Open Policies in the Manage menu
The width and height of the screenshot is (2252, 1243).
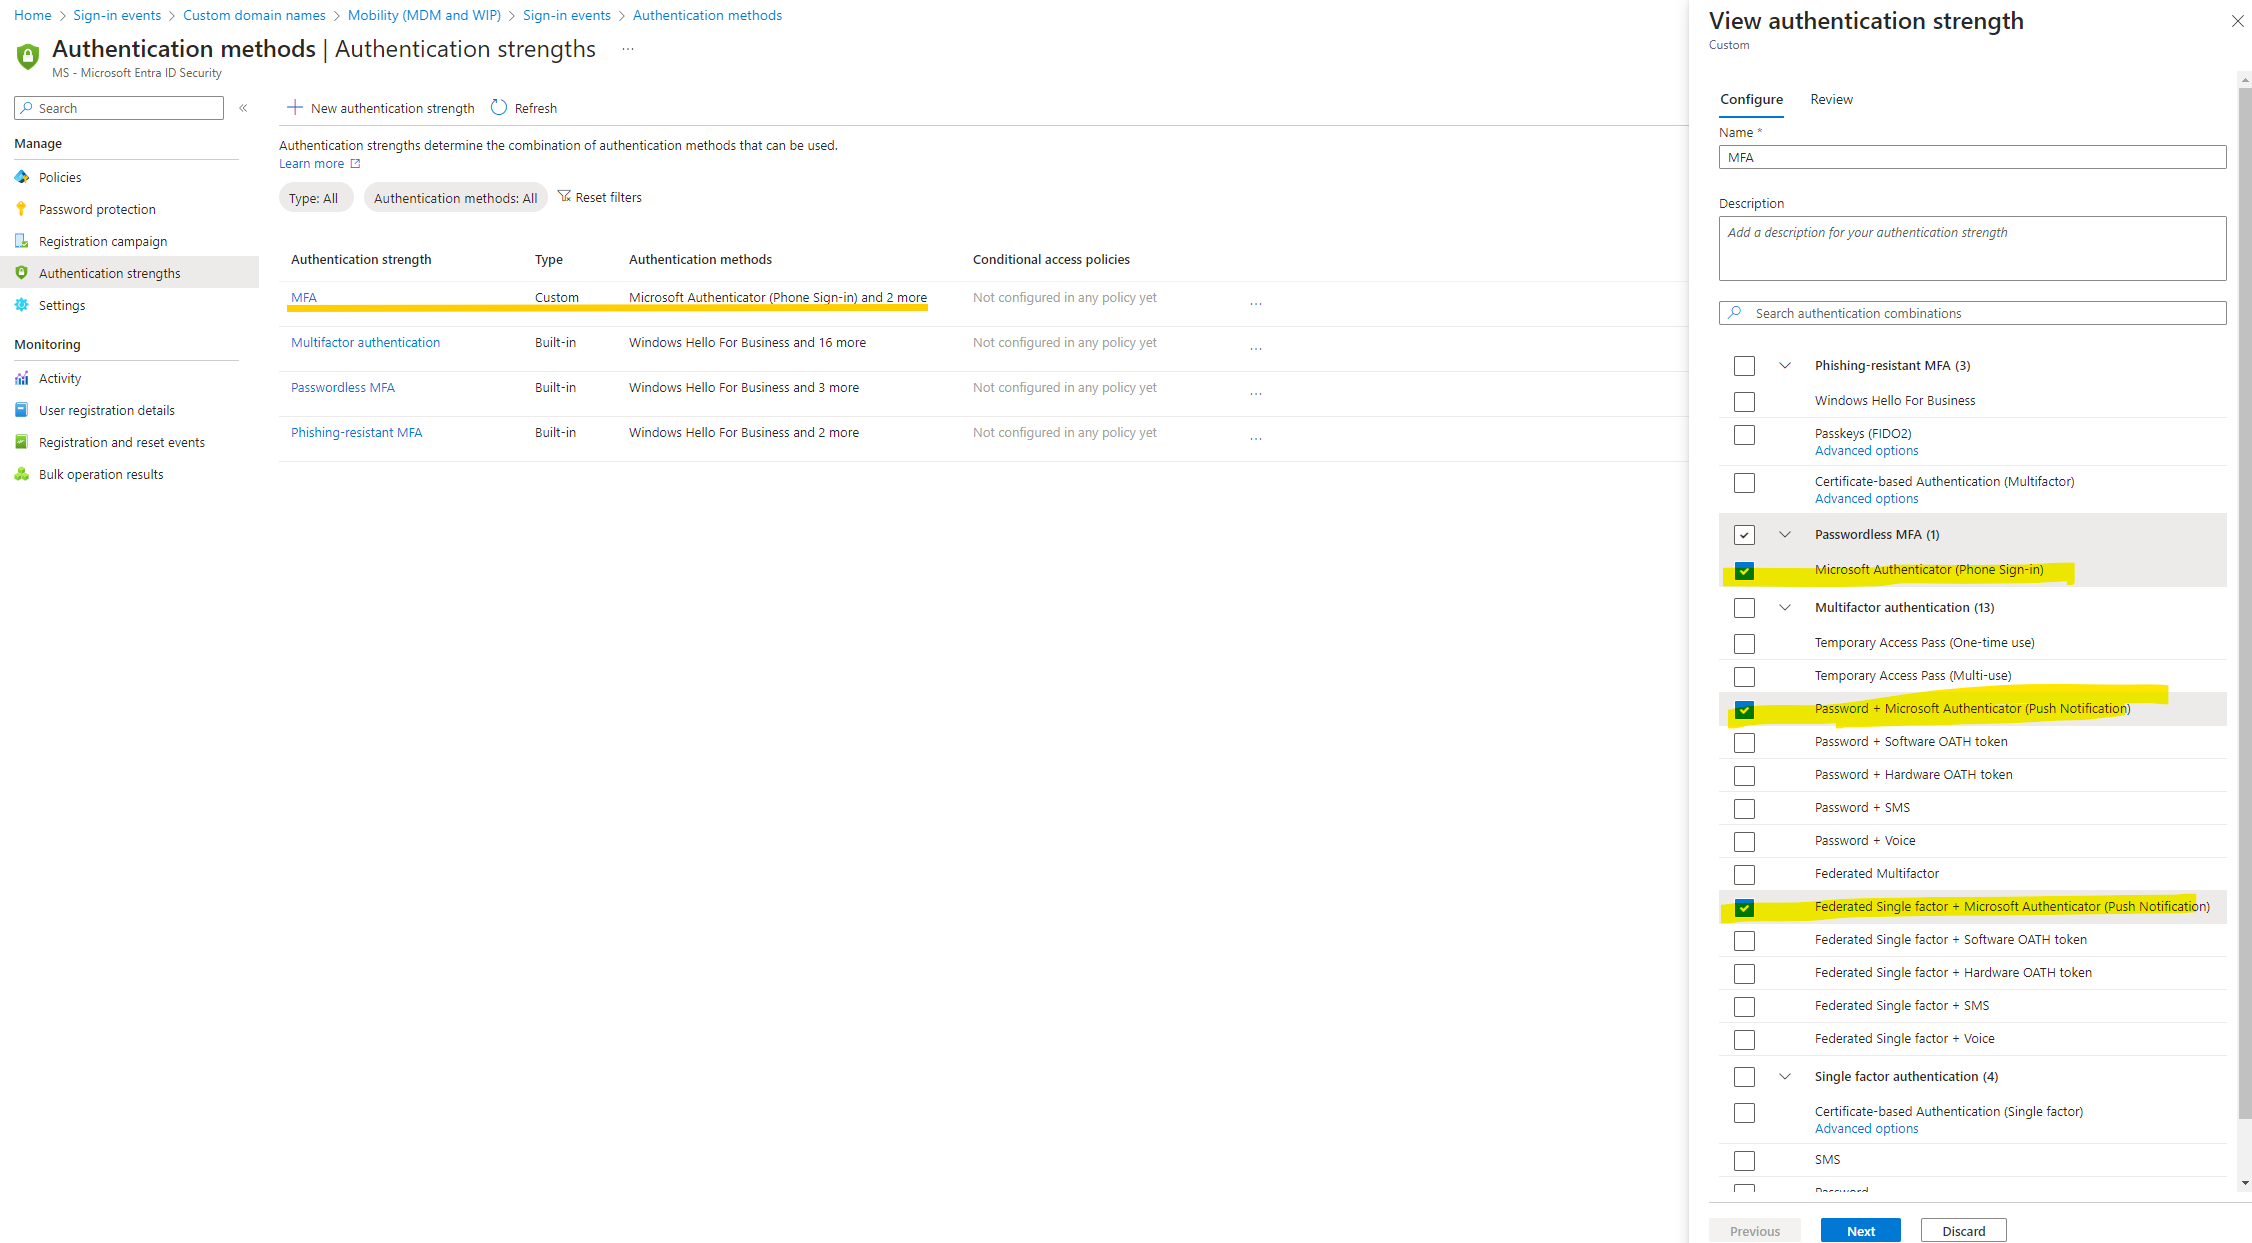pos(60,177)
